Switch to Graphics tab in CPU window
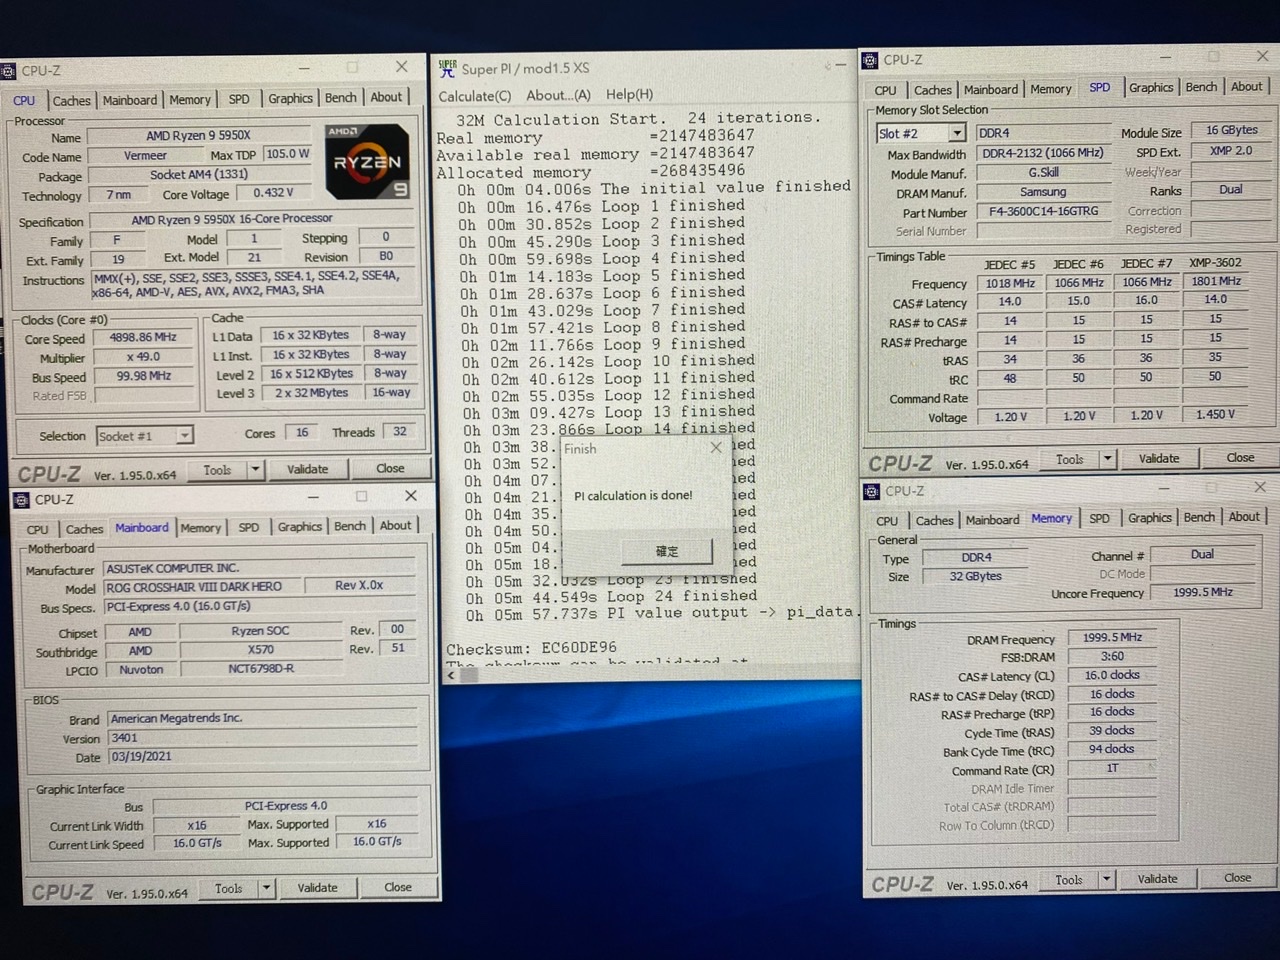Screen dimensions: 1280x960 290,98
